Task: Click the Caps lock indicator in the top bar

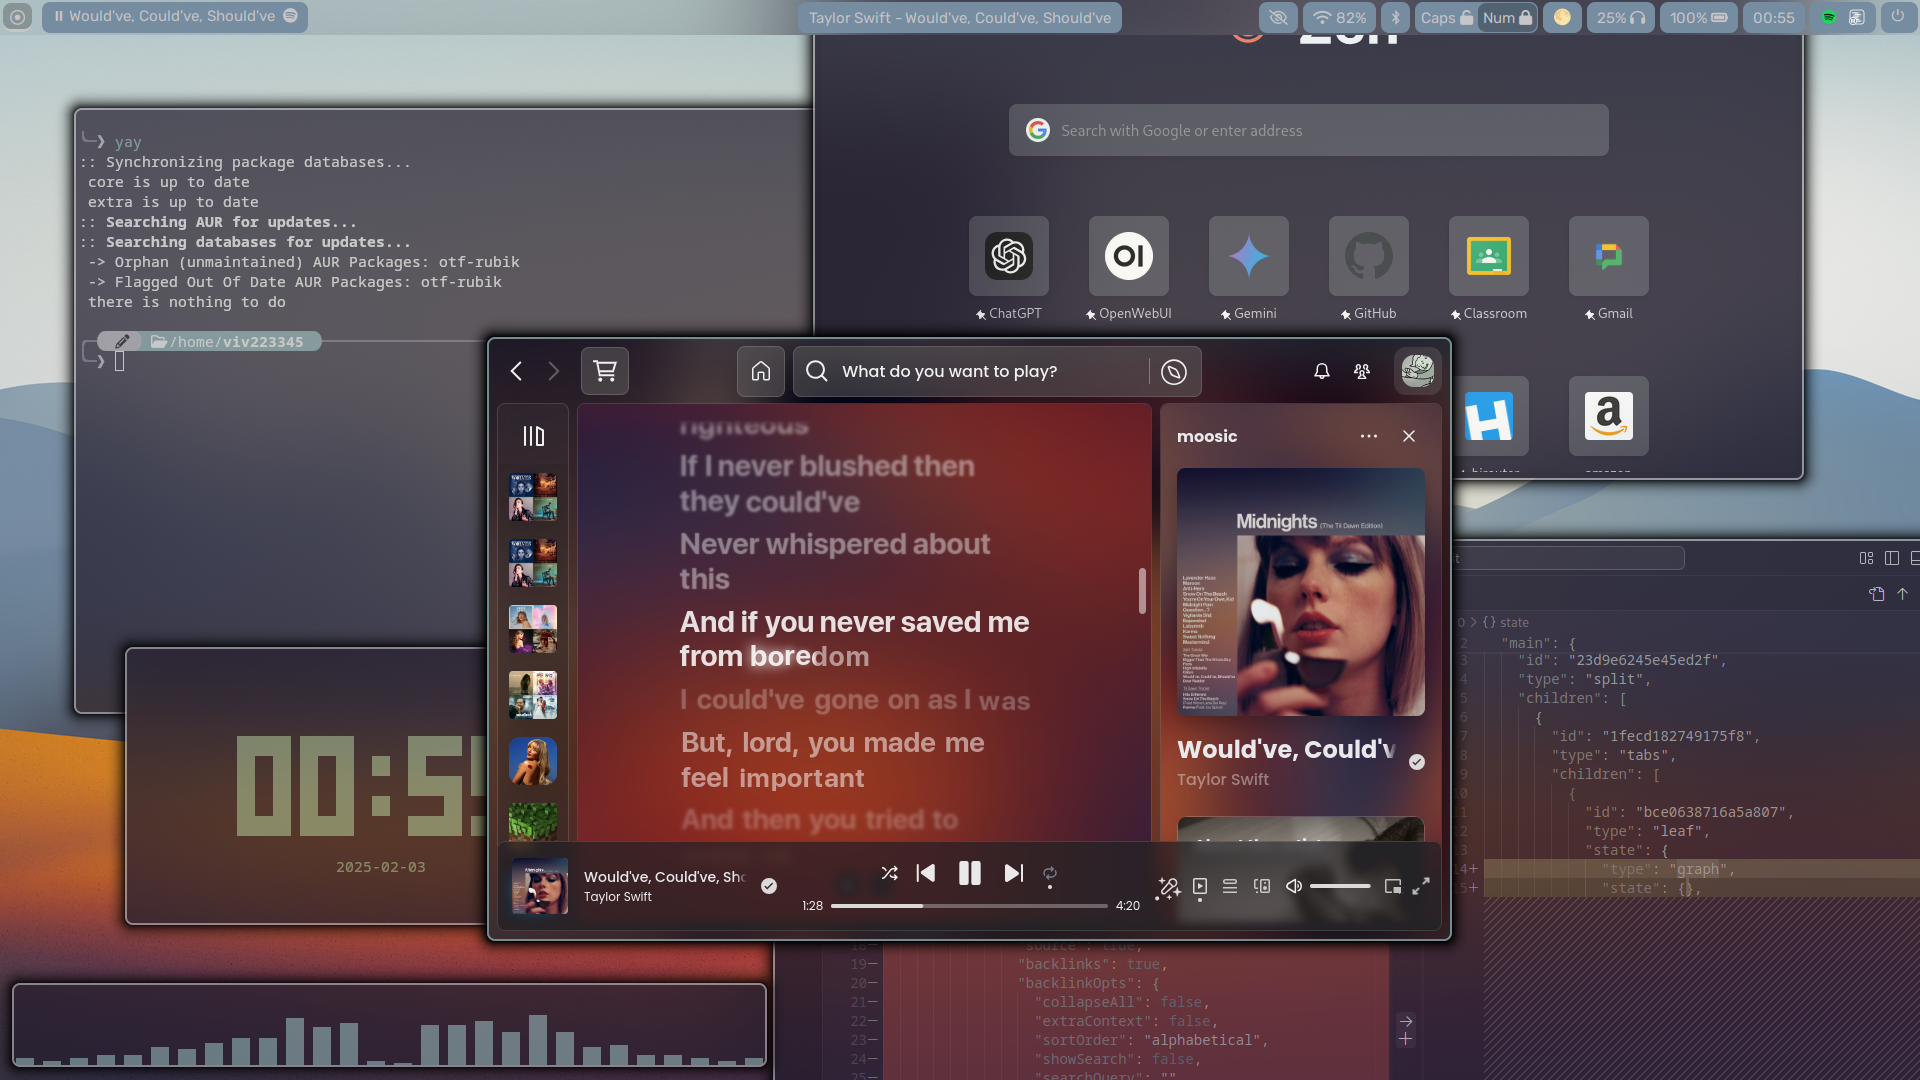Action: coord(1446,17)
